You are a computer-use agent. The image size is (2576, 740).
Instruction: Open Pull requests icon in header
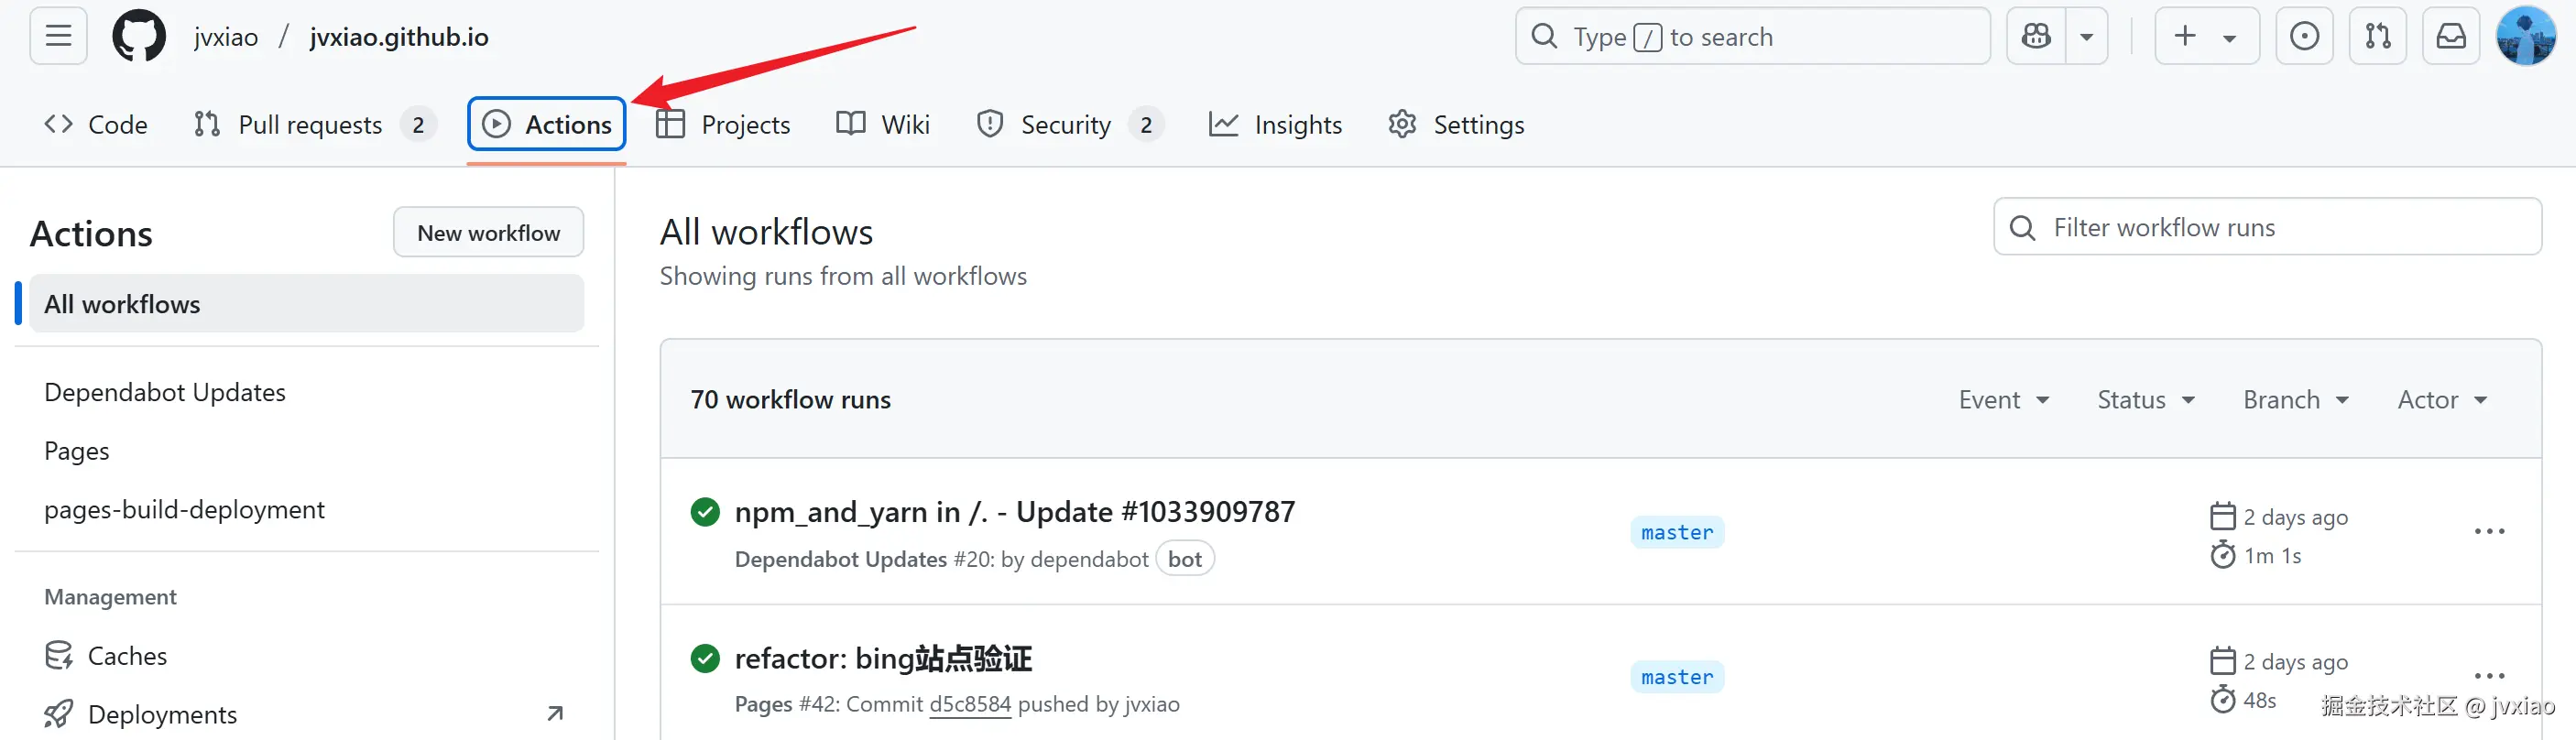[x=2377, y=37]
